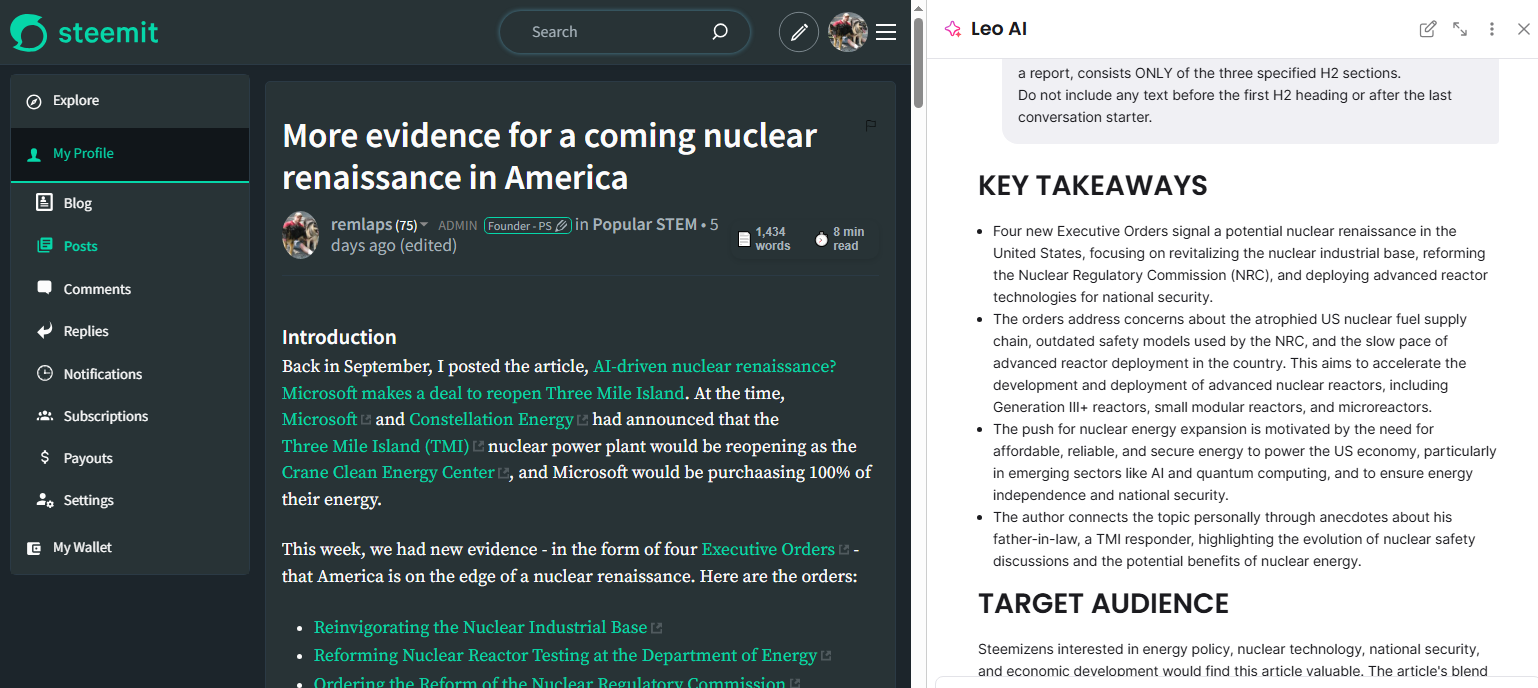Flag the post using the flag icon
The width and height of the screenshot is (1538, 688).
(870, 125)
